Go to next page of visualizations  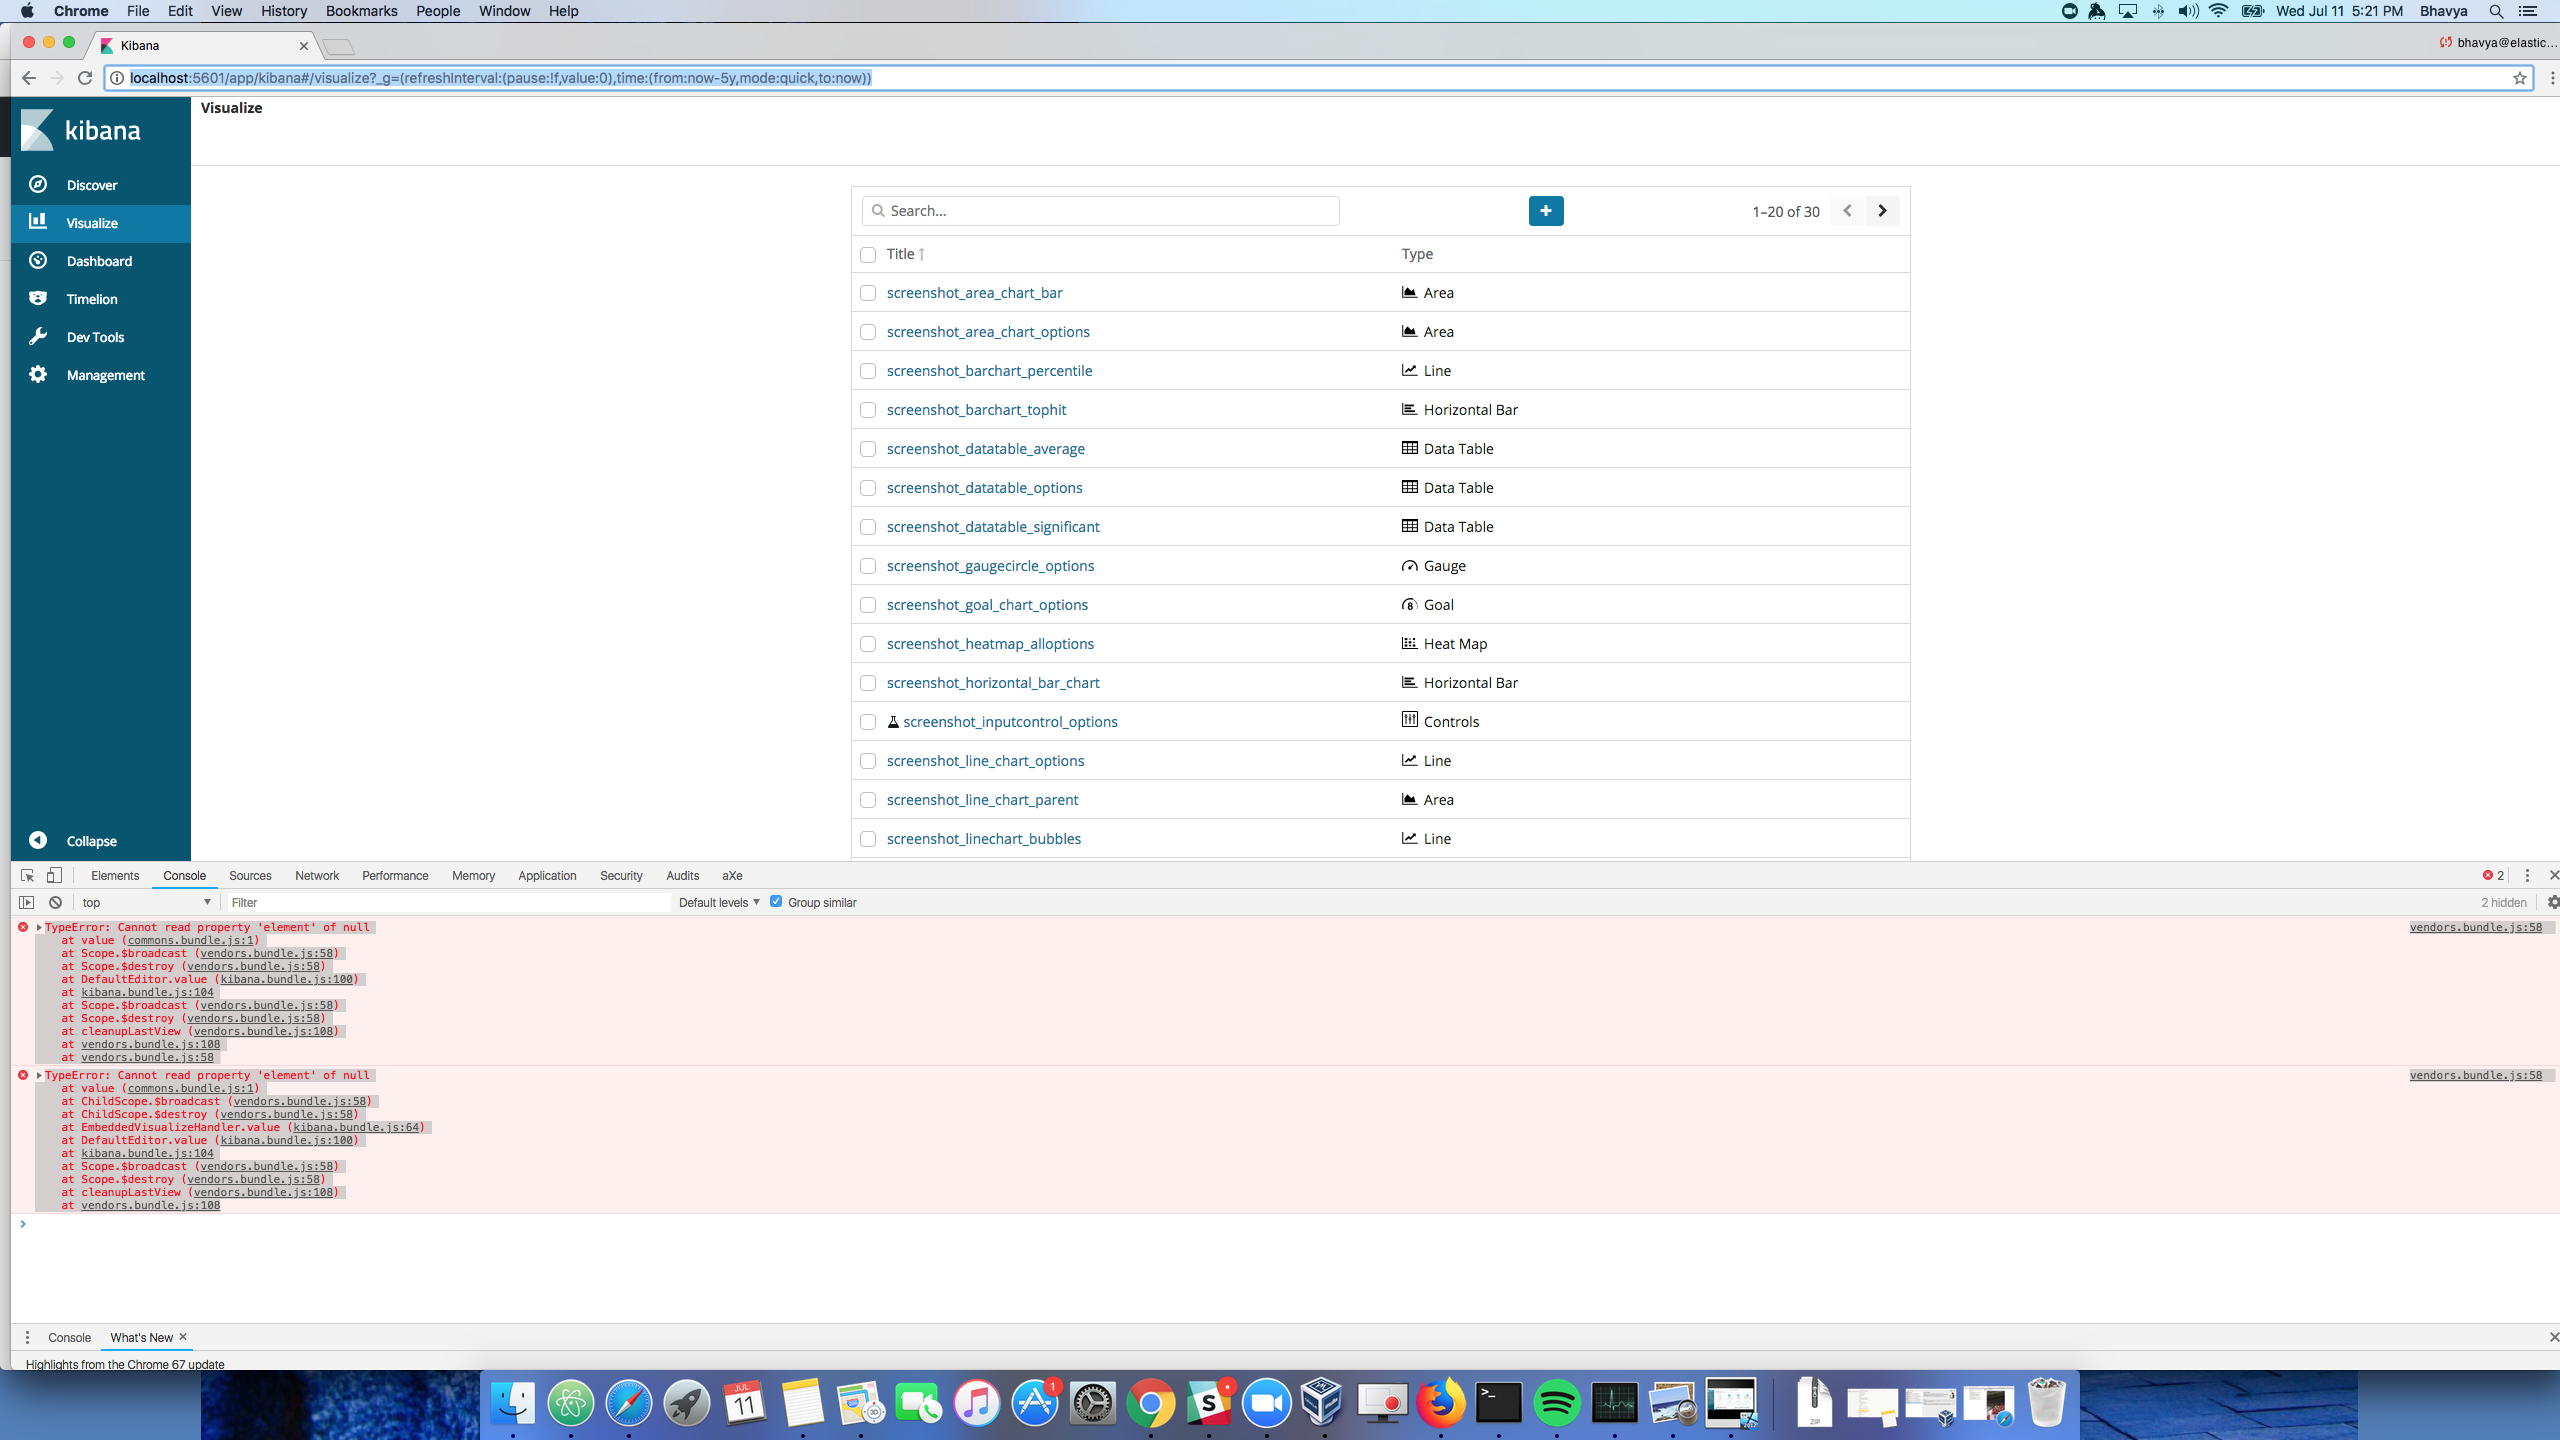pyautogui.click(x=1882, y=211)
